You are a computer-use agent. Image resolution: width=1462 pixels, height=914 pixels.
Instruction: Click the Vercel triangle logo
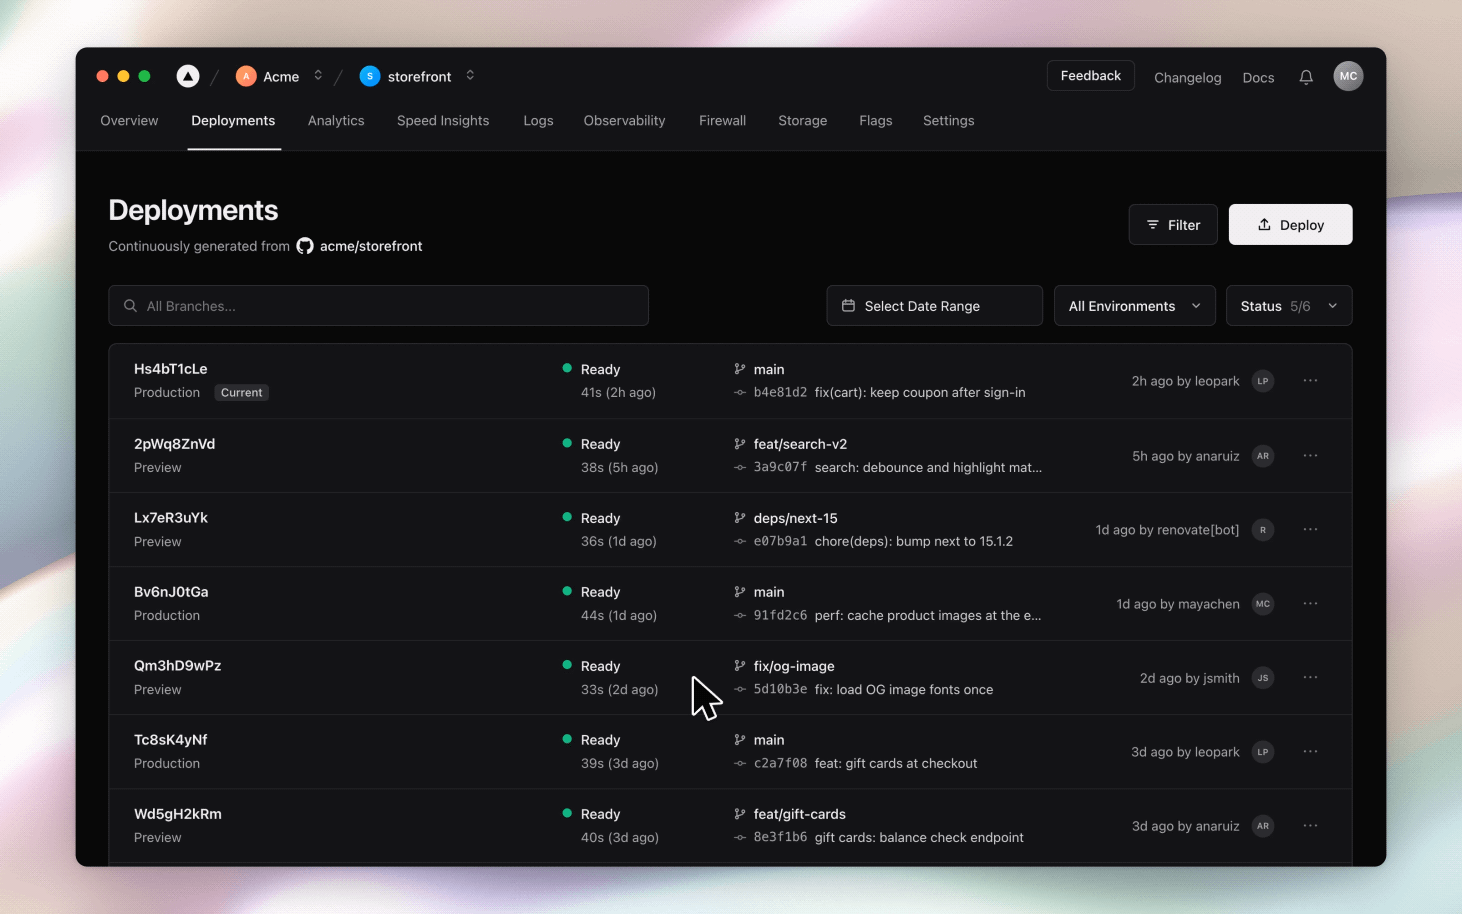pyautogui.click(x=188, y=76)
